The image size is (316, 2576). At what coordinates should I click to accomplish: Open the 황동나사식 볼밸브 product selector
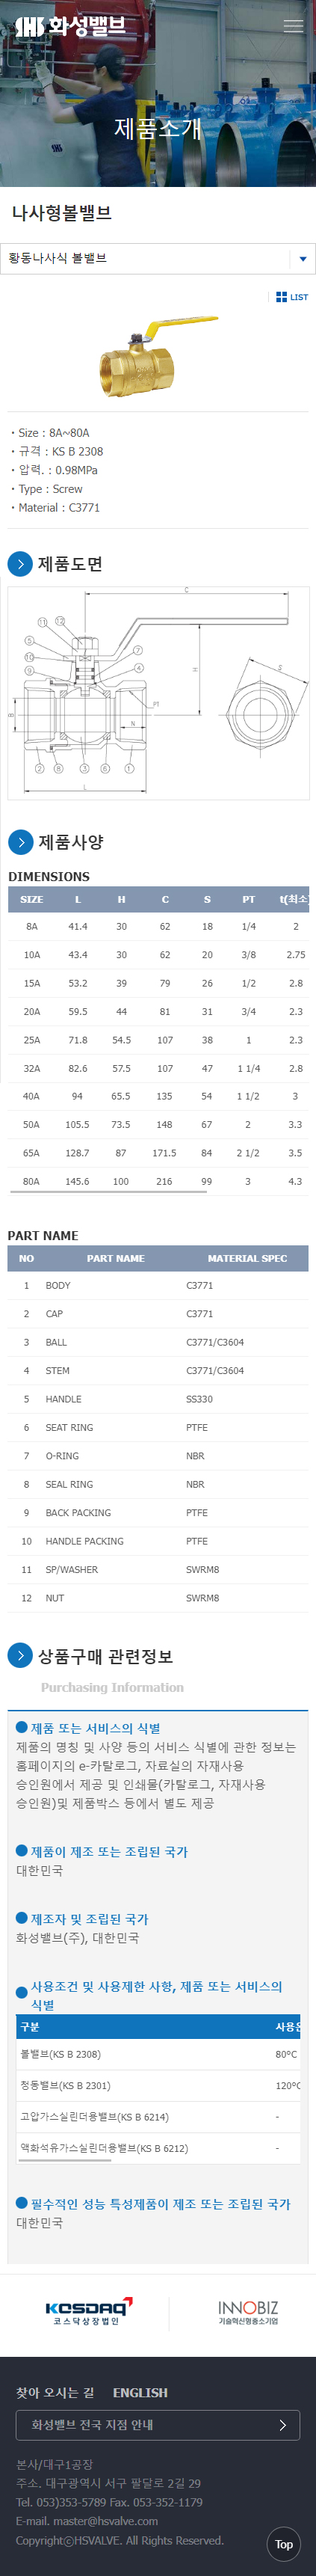tap(158, 259)
